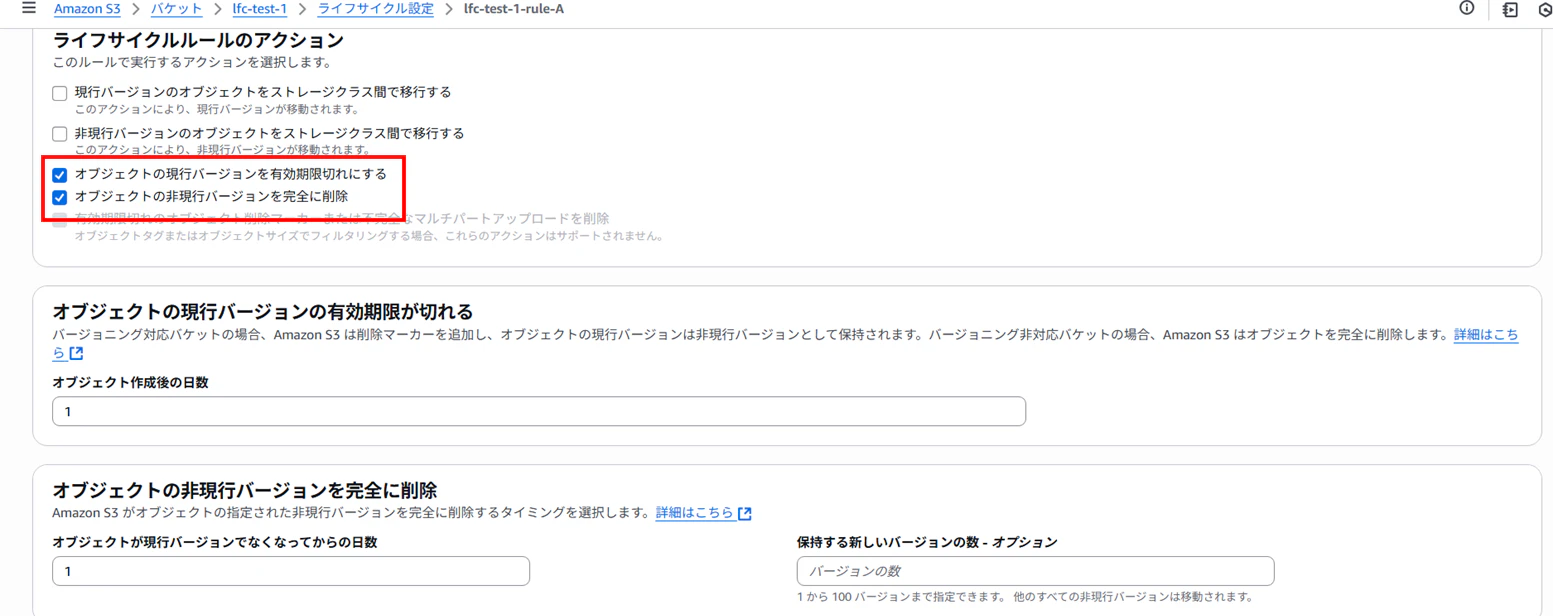Click このアクションにより、現行バージョンが移動されます description
Screen dimensions: 1553x616
216,109
